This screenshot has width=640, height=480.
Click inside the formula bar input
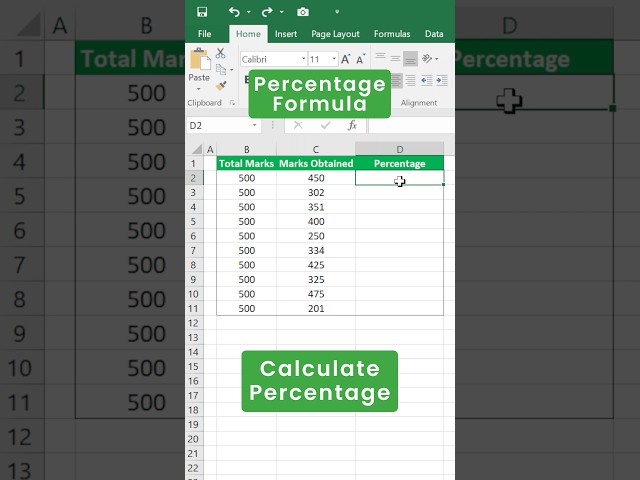(x=411, y=125)
